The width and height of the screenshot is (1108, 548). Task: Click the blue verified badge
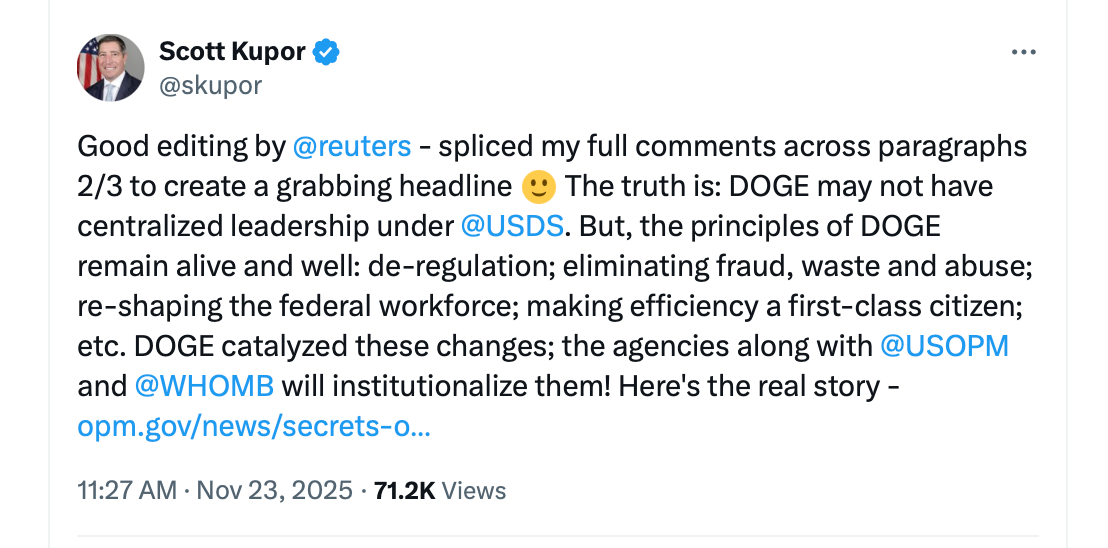327,52
